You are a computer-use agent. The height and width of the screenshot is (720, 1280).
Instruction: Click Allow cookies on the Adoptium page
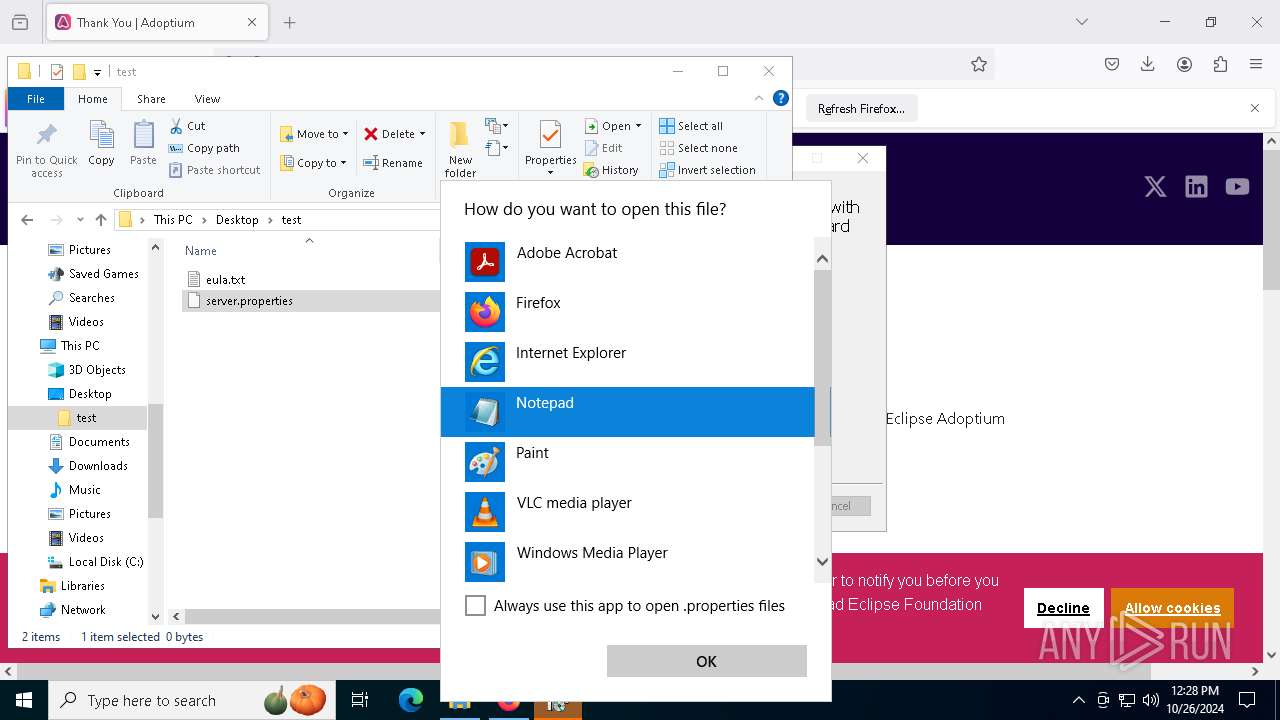pos(1172,608)
